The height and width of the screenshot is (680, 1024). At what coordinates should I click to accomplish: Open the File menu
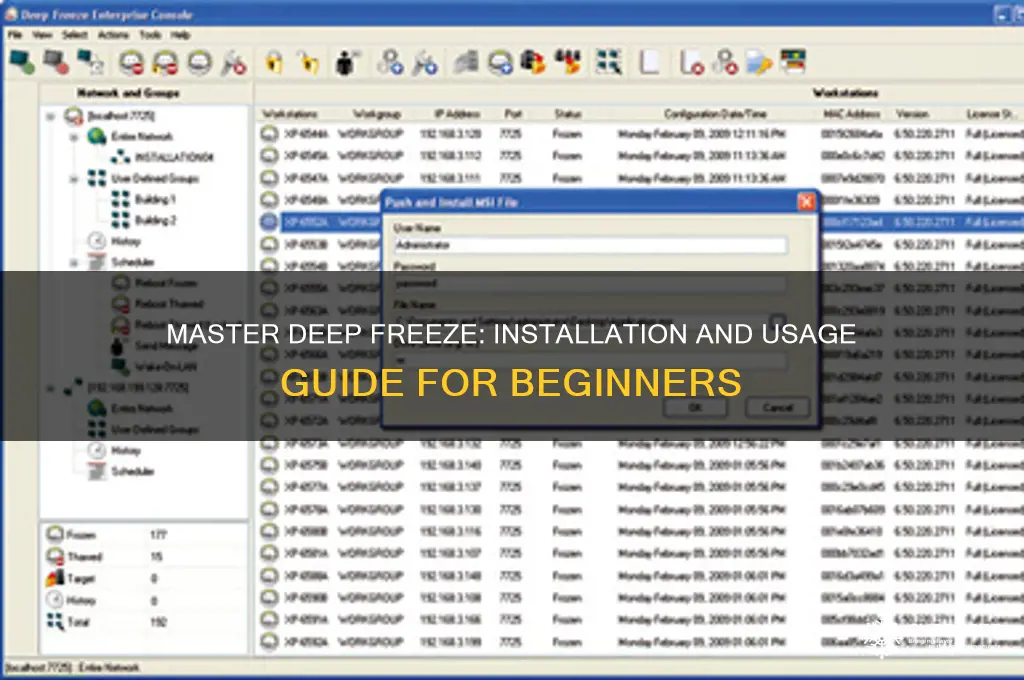pos(15,35)
